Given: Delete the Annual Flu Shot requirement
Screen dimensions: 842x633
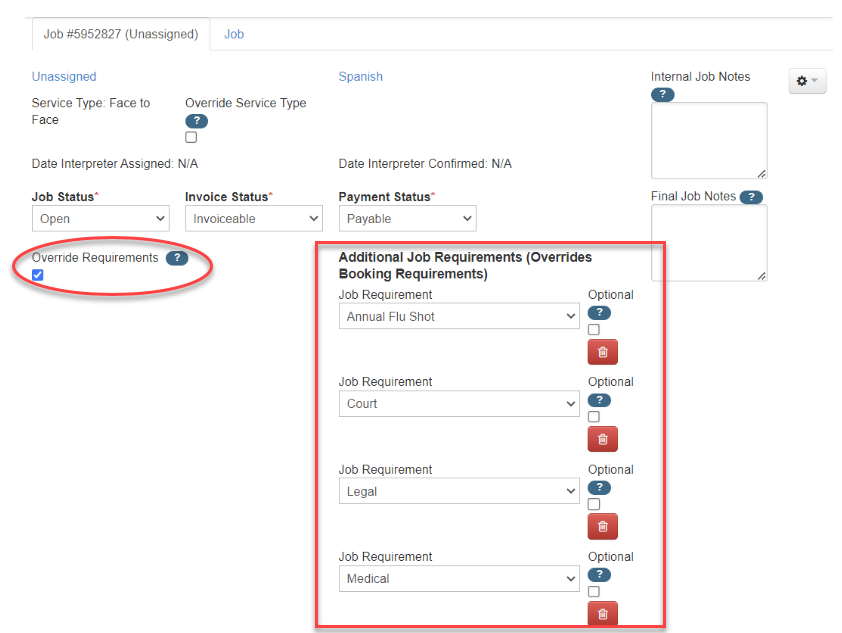Looking at the screenshot, I should click(602, 351).
